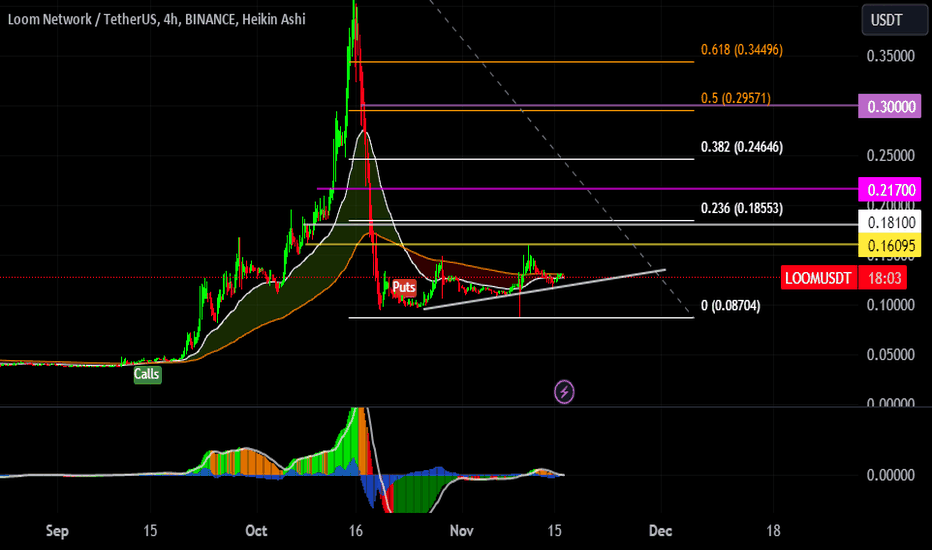
Task: Click the 0 (0.08704) Fibonacci label
Action: (x=731, y=306)
